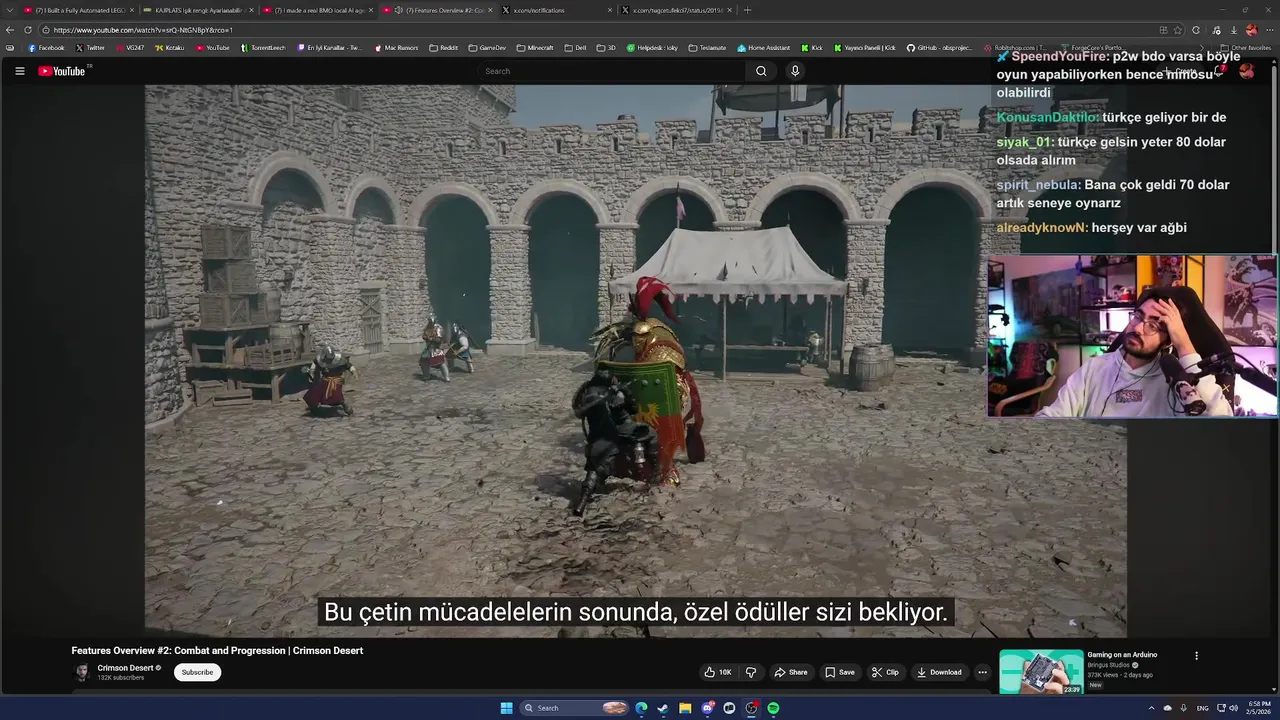
Task: Open the YouTube hamburger guide menu
Action: [19, 71]
